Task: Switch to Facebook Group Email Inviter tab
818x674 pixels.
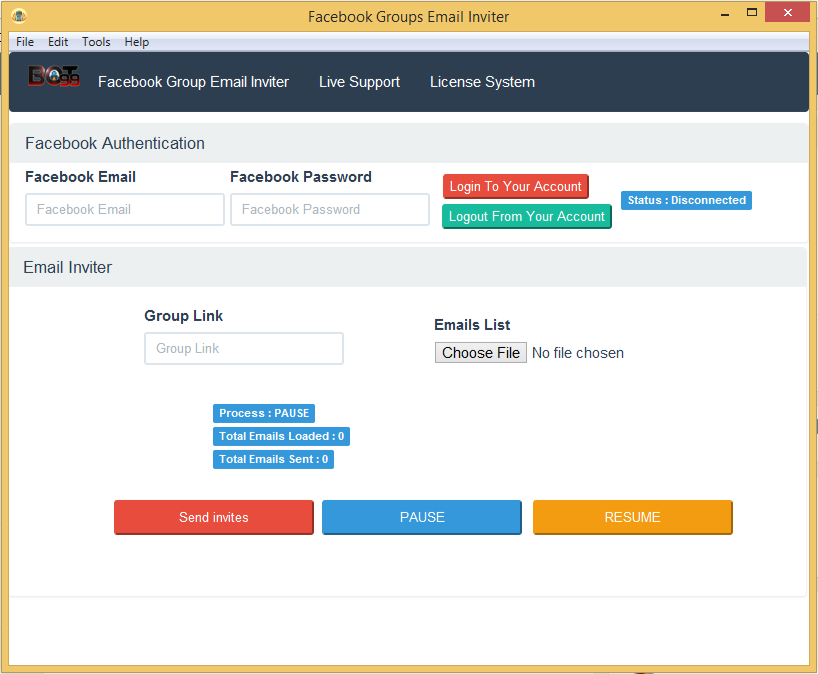Action: coord(193,82)
